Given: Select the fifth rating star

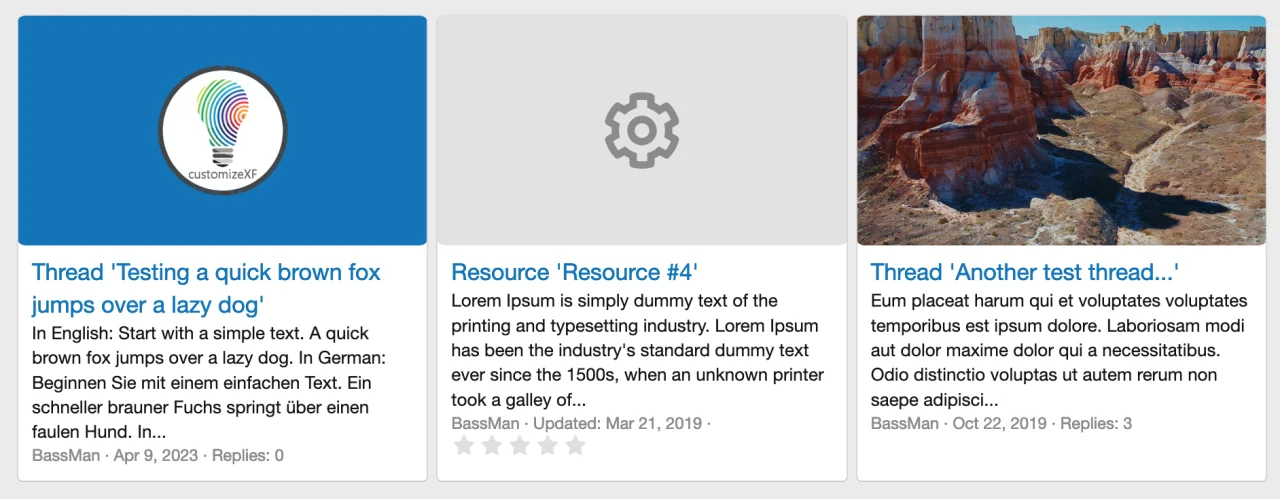Looking at the screenshot, I should [575, 445].
